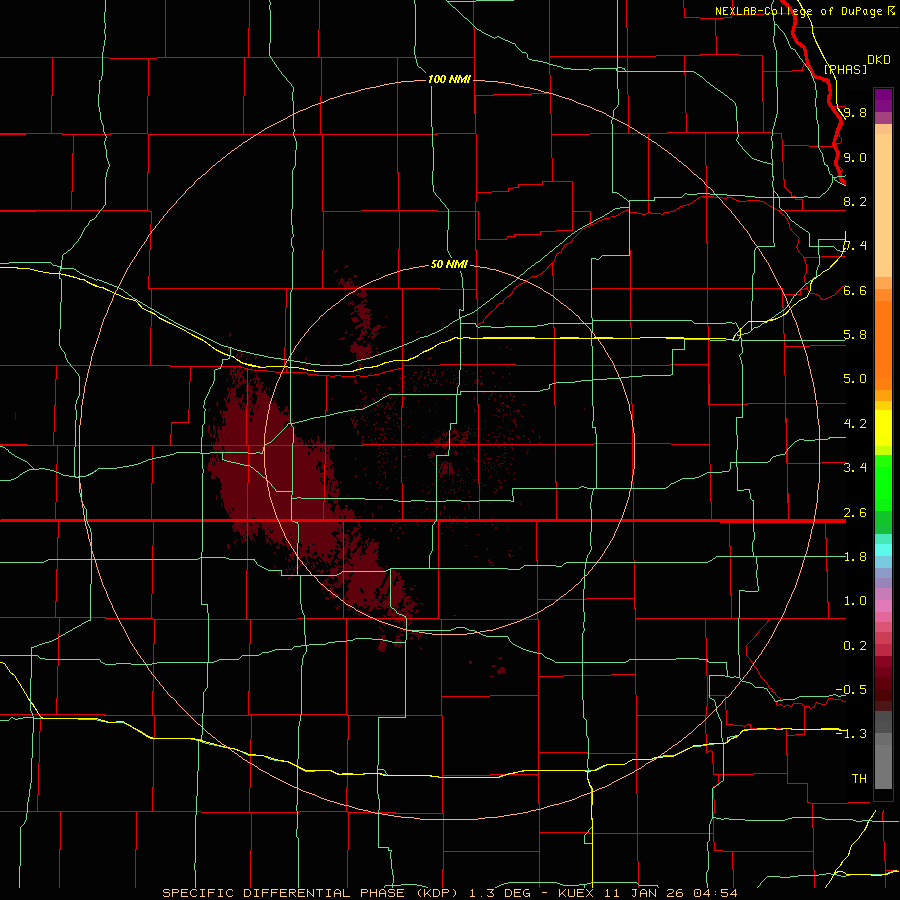The width and height of the screenshot is (900, 900).
Task: Click the [PHAS] legend header
Action: point(845,69)
